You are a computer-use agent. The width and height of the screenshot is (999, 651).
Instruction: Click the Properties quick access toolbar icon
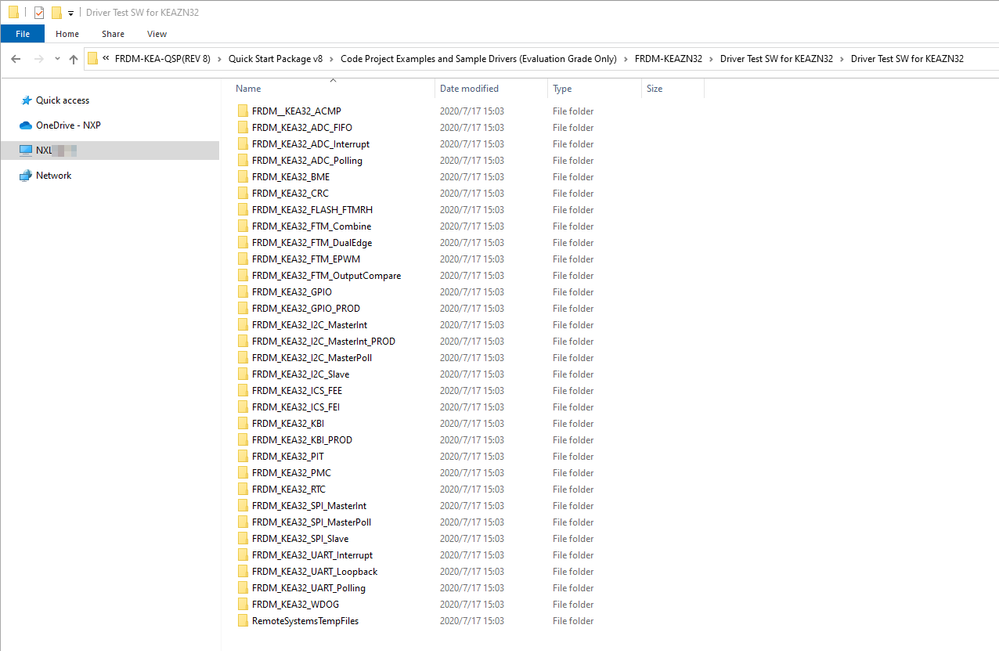[x=39, y=12]
